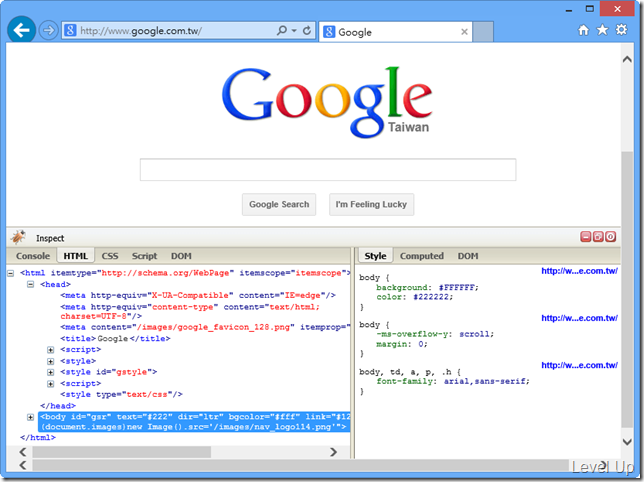Select the highlighted body element row
This screenshot has width=644, height=482.
pyautogui.click(x=194, y=422)
